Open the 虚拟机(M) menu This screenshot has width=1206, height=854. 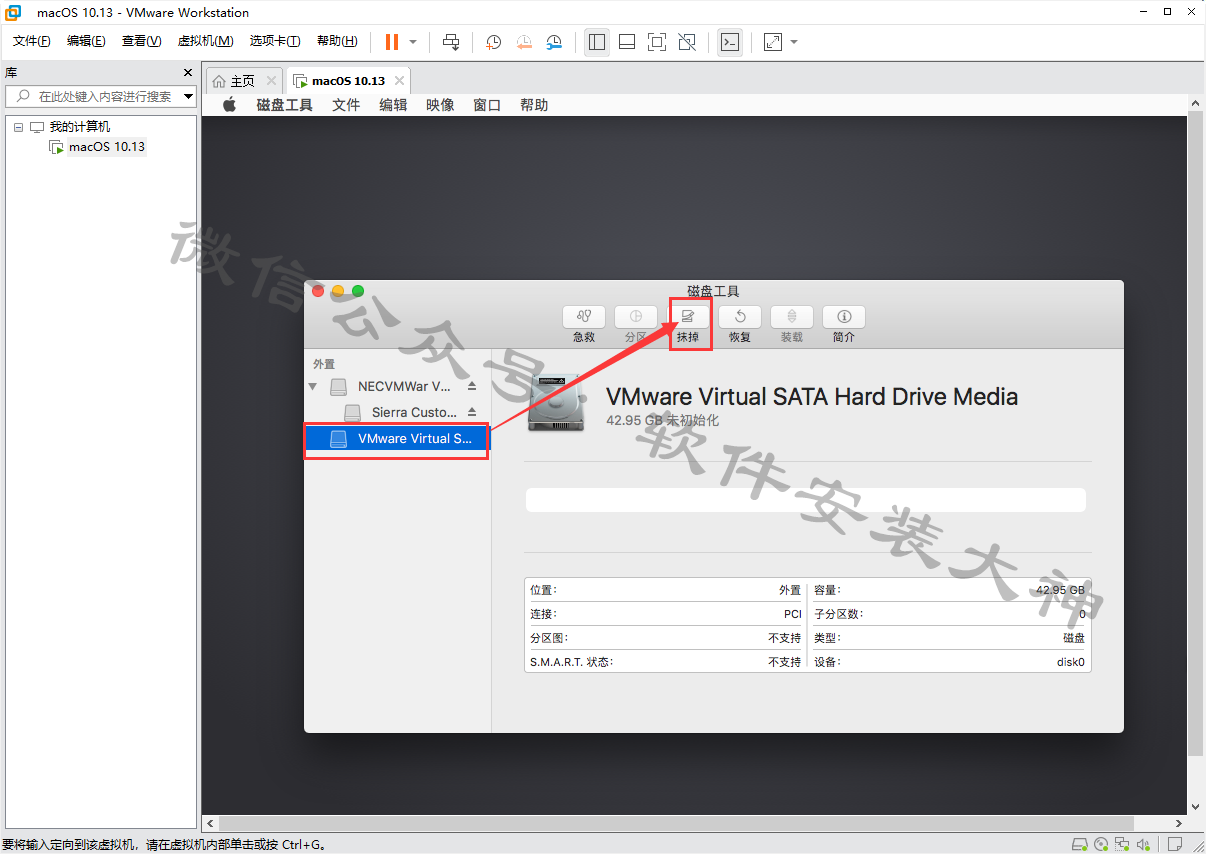(205, 41)
